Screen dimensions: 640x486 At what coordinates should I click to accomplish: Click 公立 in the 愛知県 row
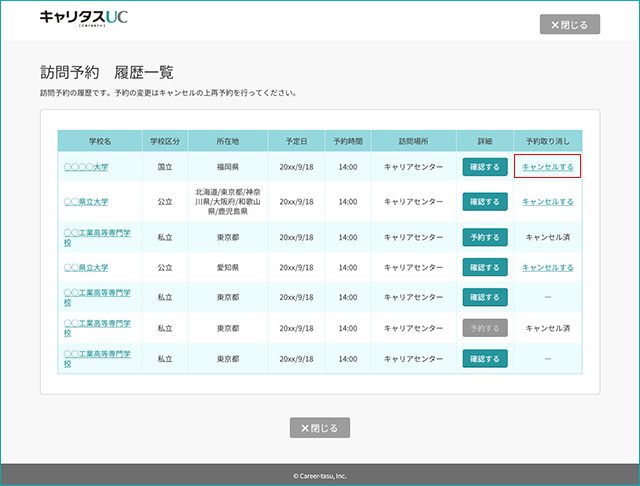(x=165, y=268)
